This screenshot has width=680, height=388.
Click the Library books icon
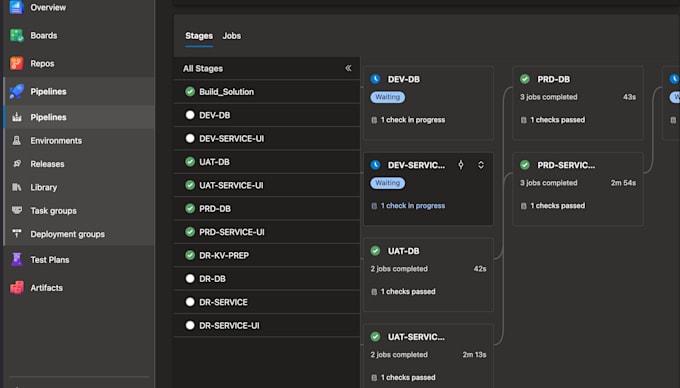click(16, 187)
